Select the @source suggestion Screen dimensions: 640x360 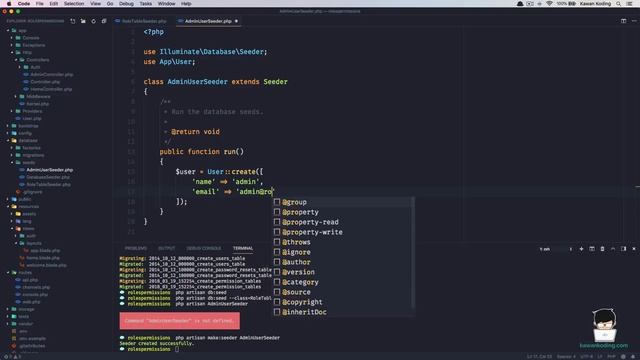point(343,292)
